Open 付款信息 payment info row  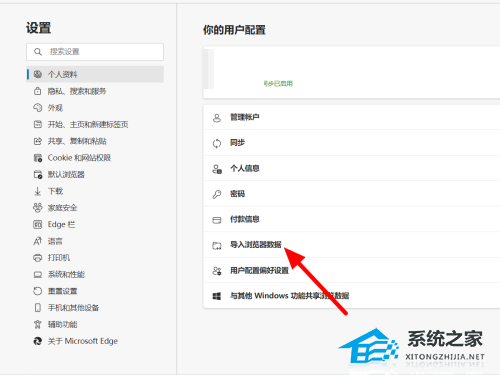click(352, 219)
